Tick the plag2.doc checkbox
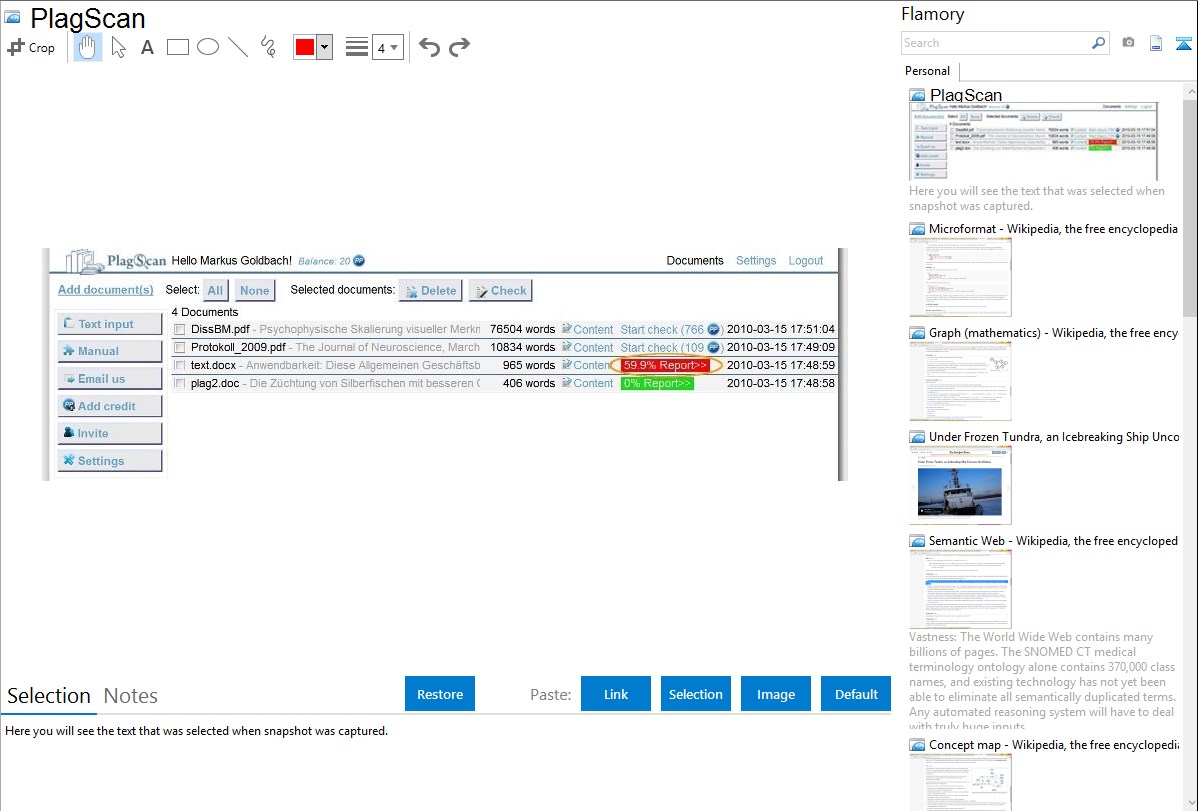The height and width of the screenshot is (811, 1198). coord(180,383)
